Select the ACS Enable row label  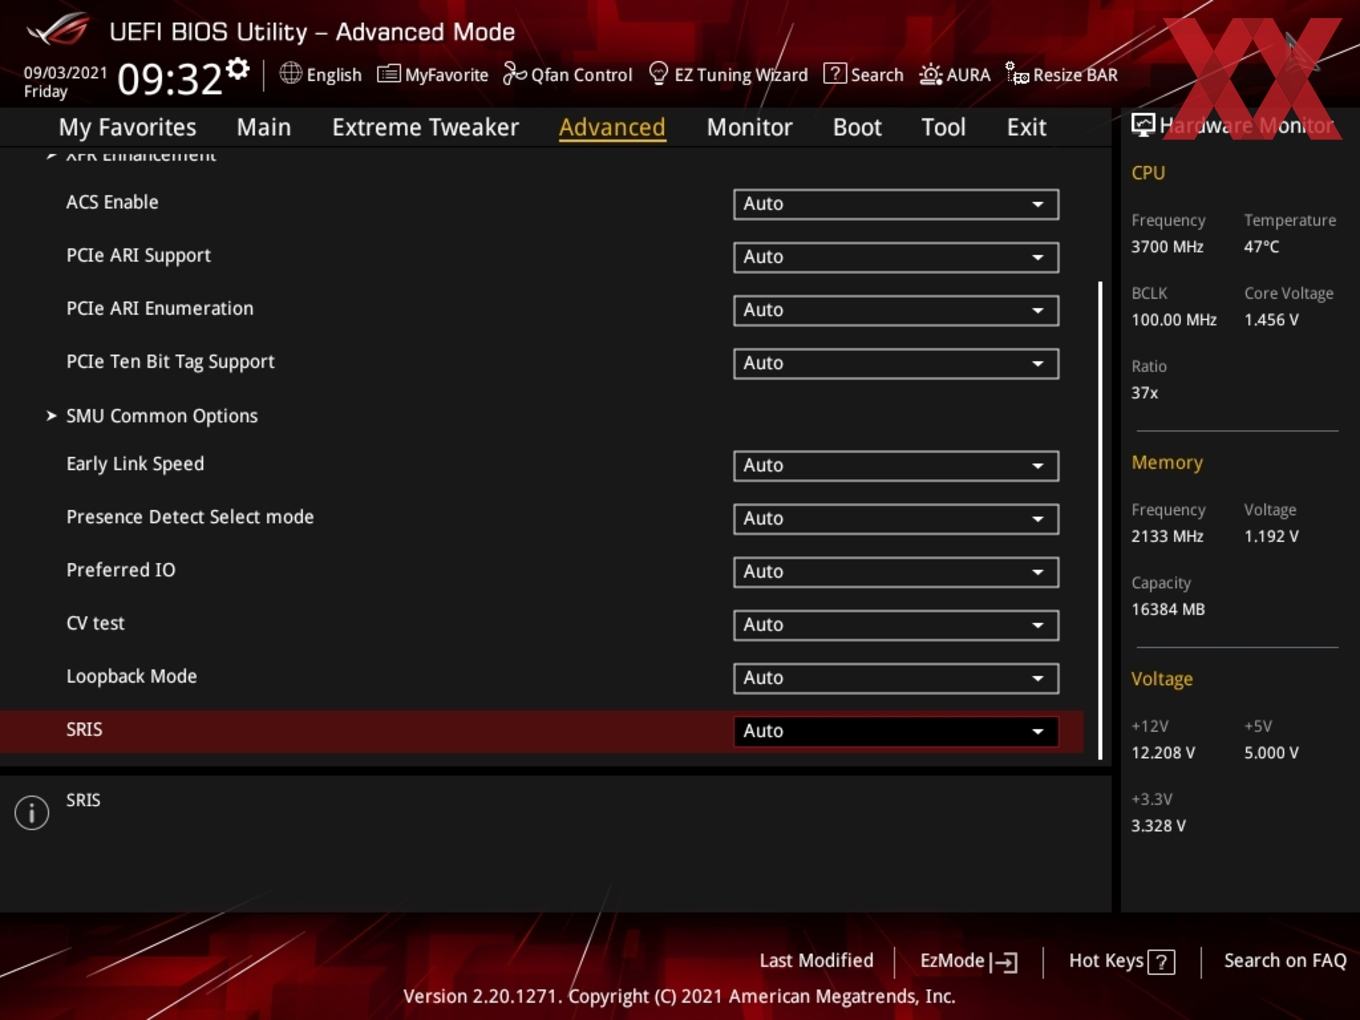[x=112, y=202]
